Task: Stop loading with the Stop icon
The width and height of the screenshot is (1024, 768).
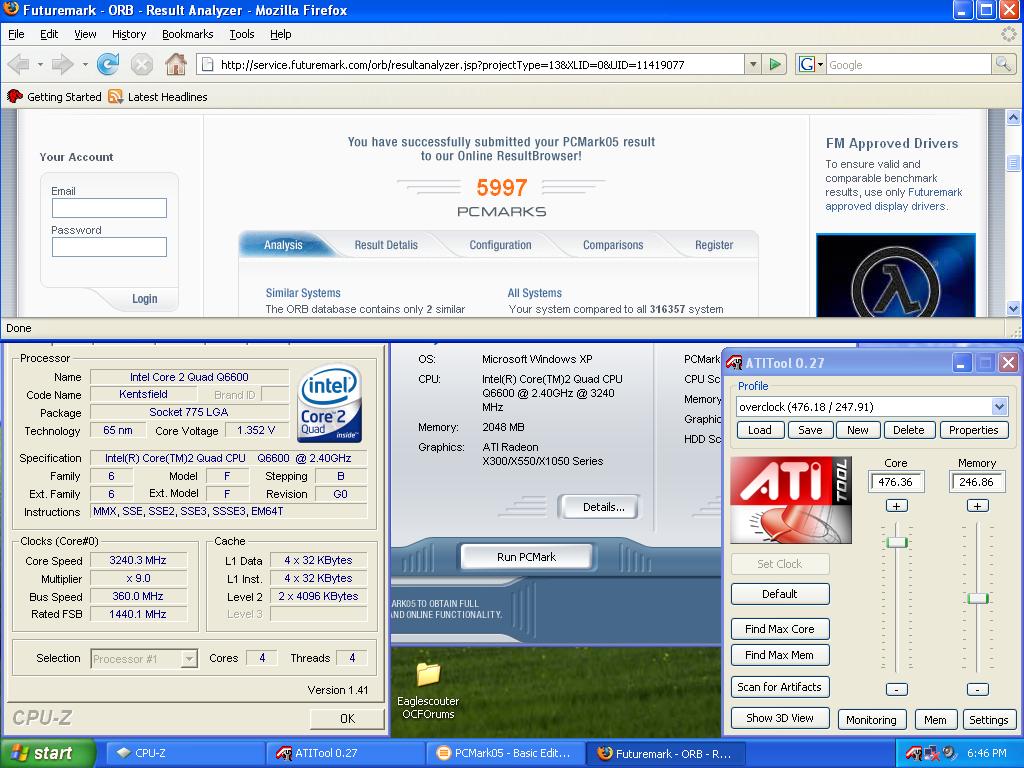Action: tap(141, 64)
